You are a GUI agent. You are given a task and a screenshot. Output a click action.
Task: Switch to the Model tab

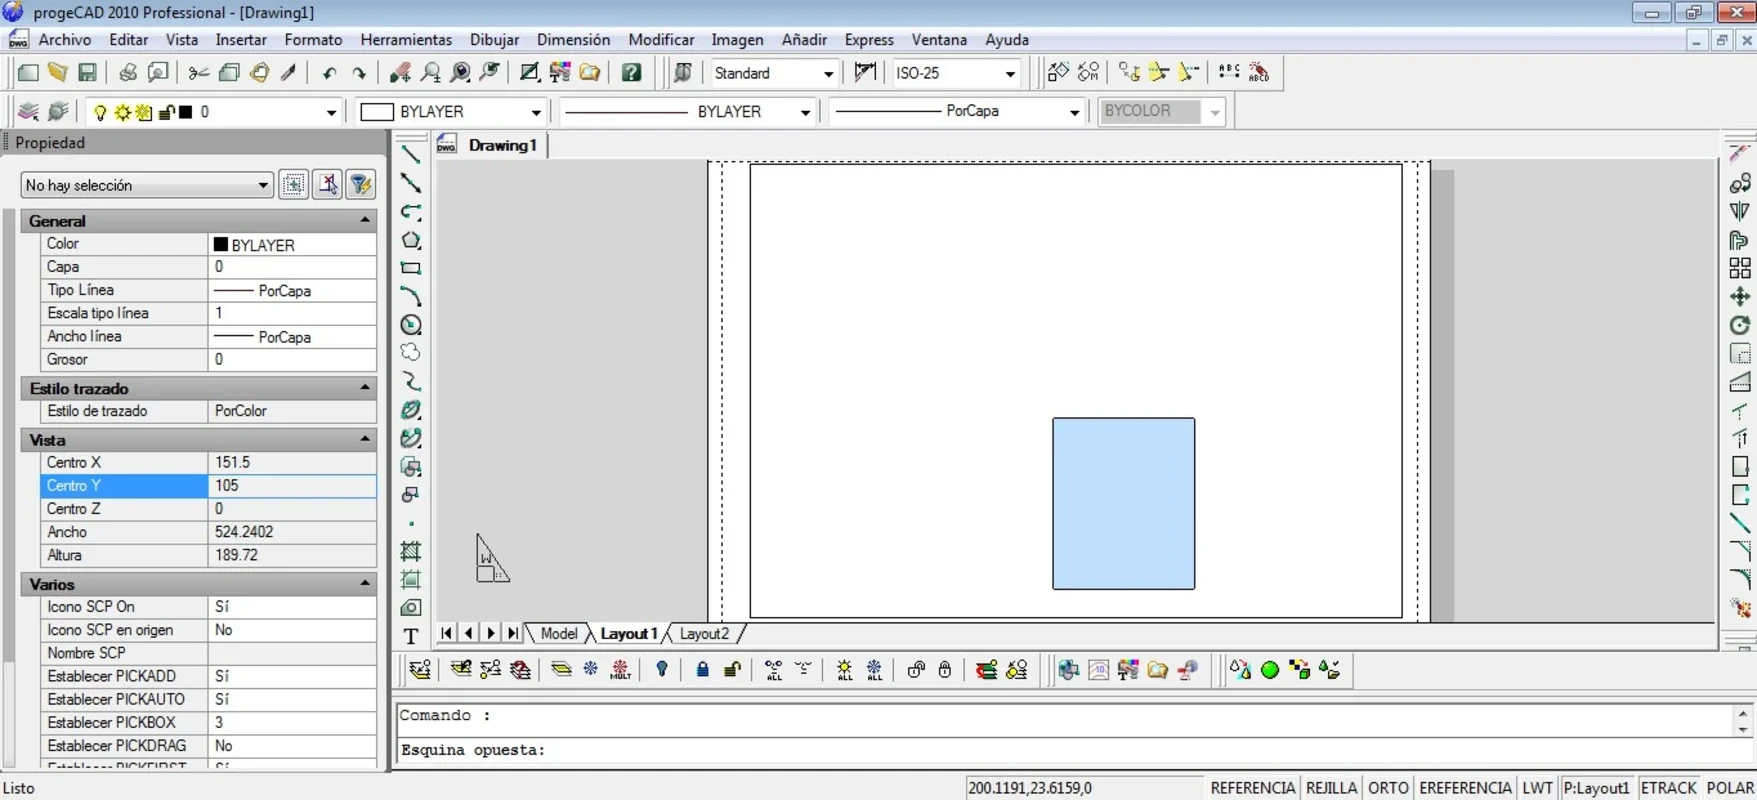(x=558, y=634)
